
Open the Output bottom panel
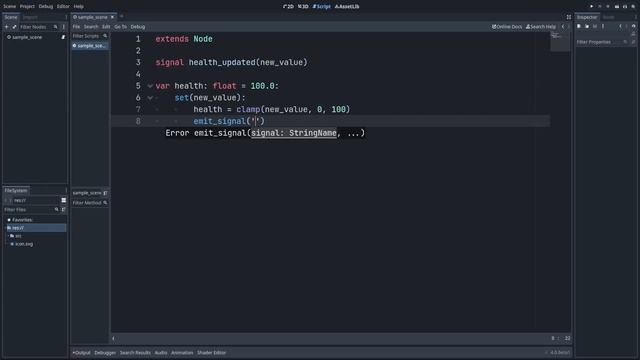[82, 353]
